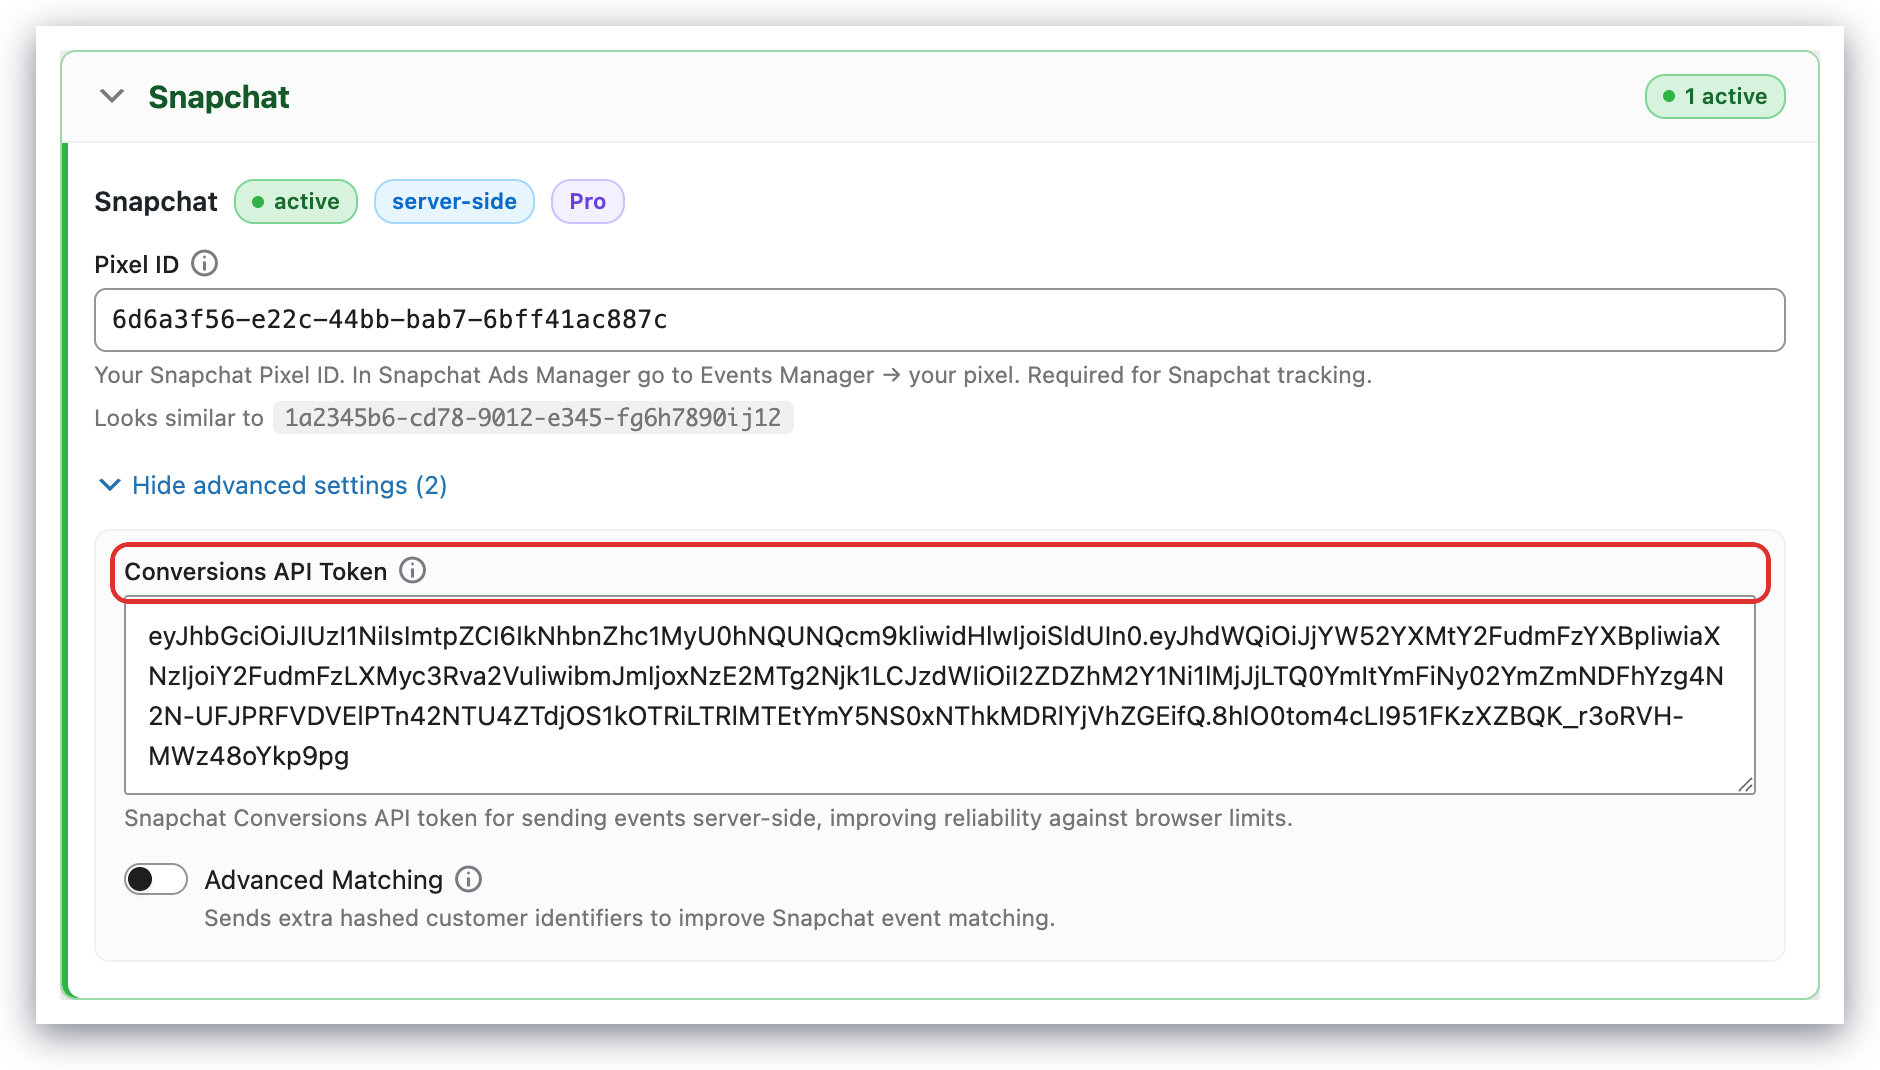This screenshot has height=1070, width=1880.
Task: Collapse the Snapchat section chevron
Action: coord(112,96)
